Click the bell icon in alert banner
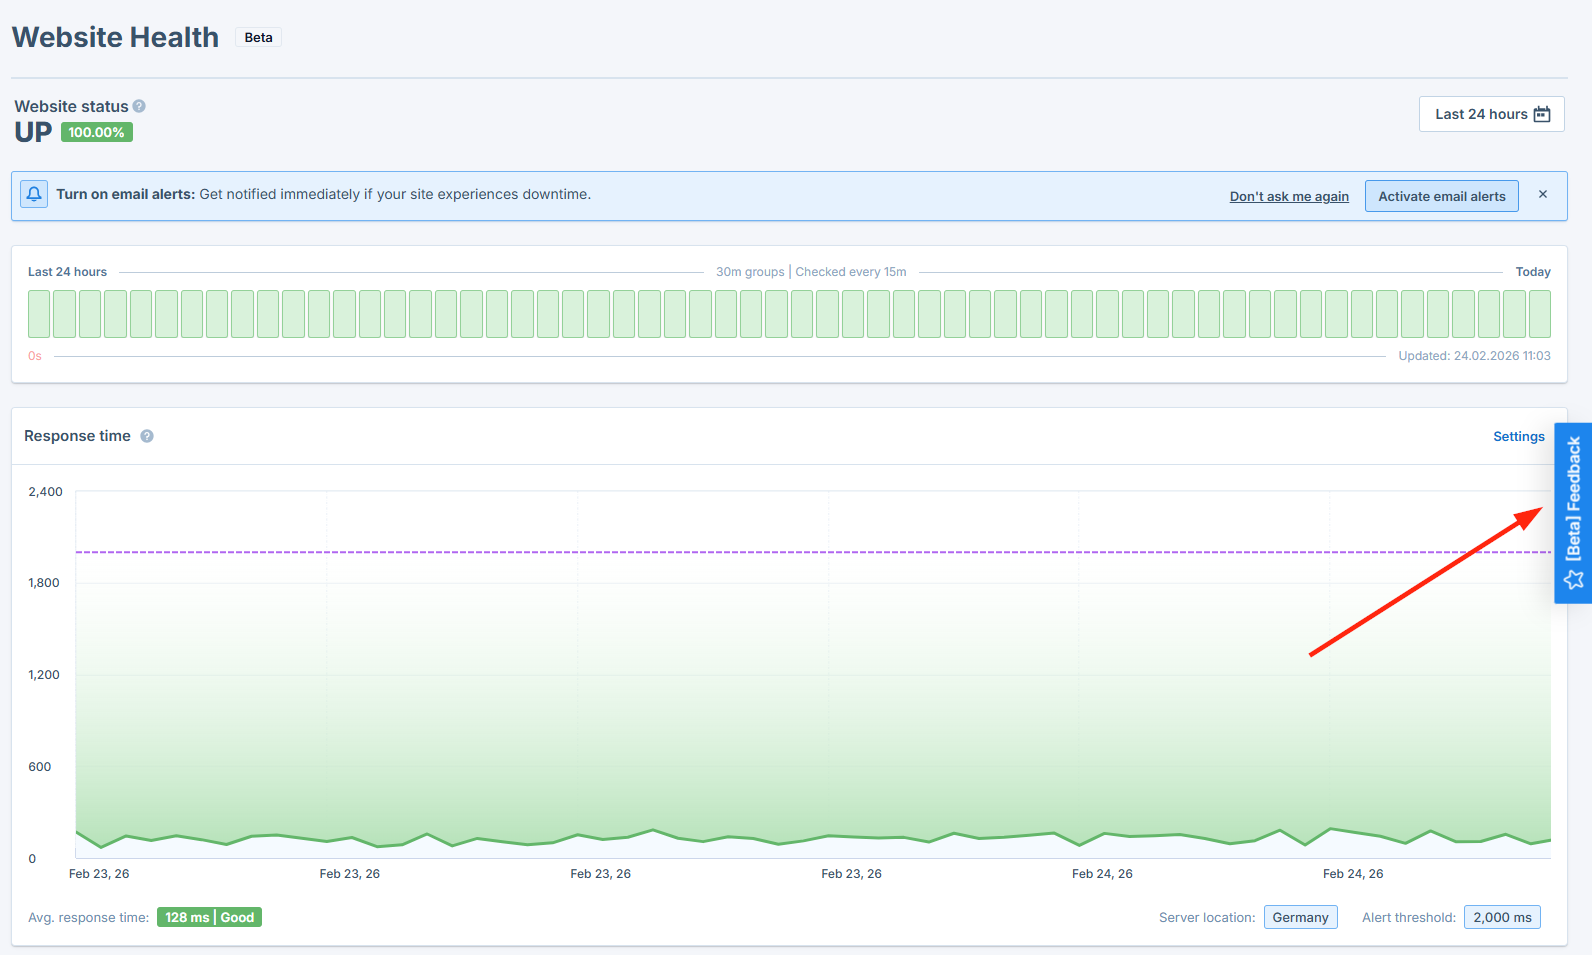This screenshot has width=1592, height=955. pos(34,194)
